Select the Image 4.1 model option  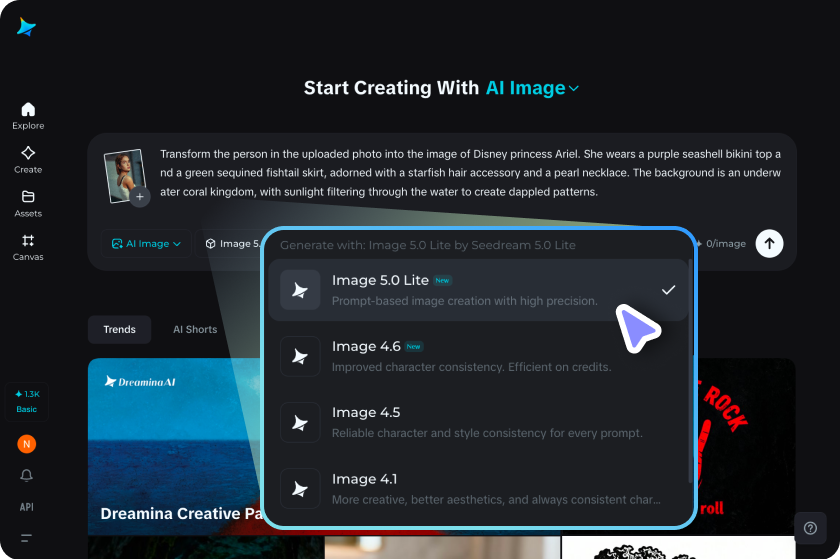(478, 489)
